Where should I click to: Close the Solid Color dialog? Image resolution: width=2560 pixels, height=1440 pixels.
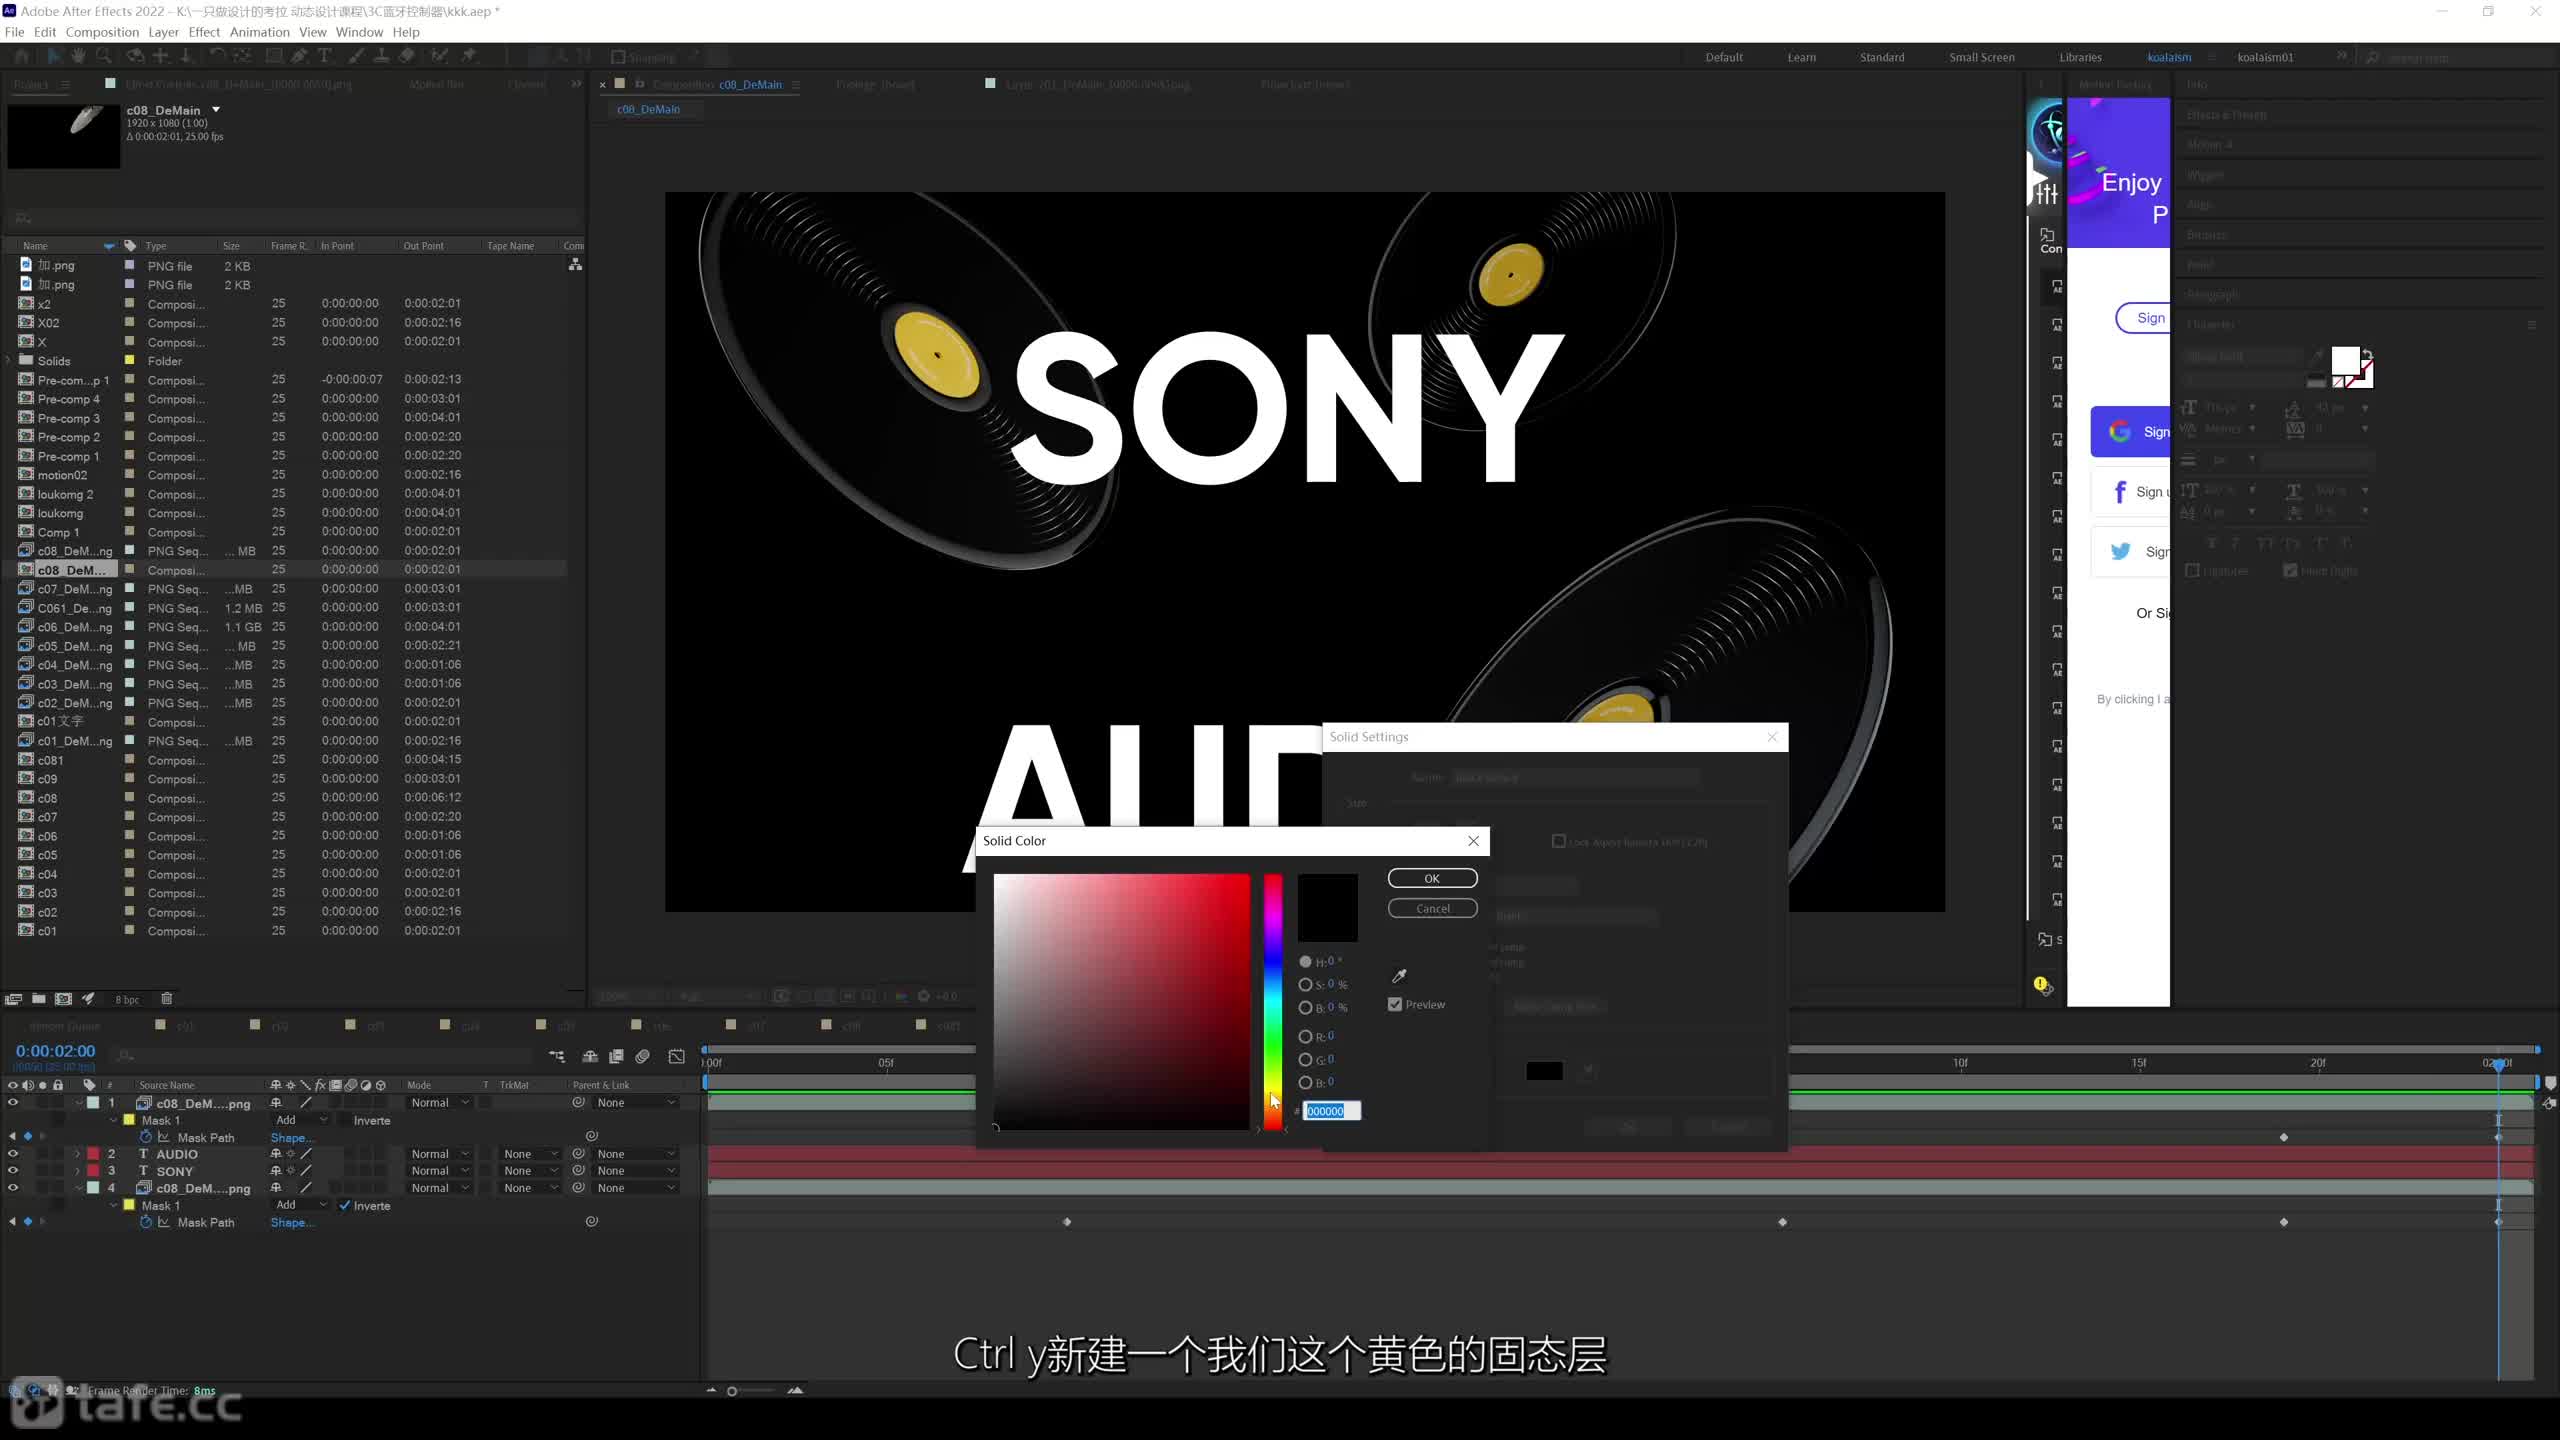(x=1473, y=840)
